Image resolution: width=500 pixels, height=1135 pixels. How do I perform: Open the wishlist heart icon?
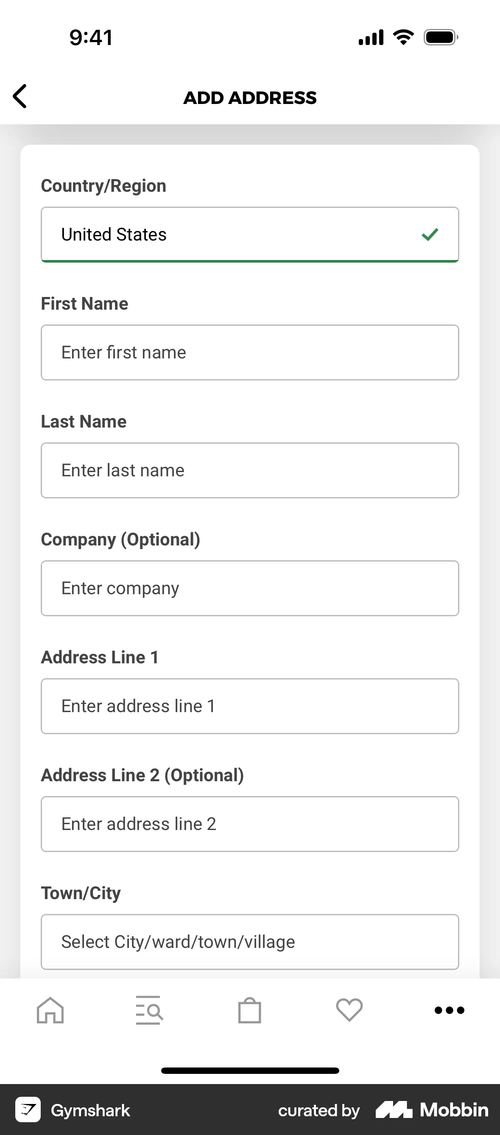349,1010
